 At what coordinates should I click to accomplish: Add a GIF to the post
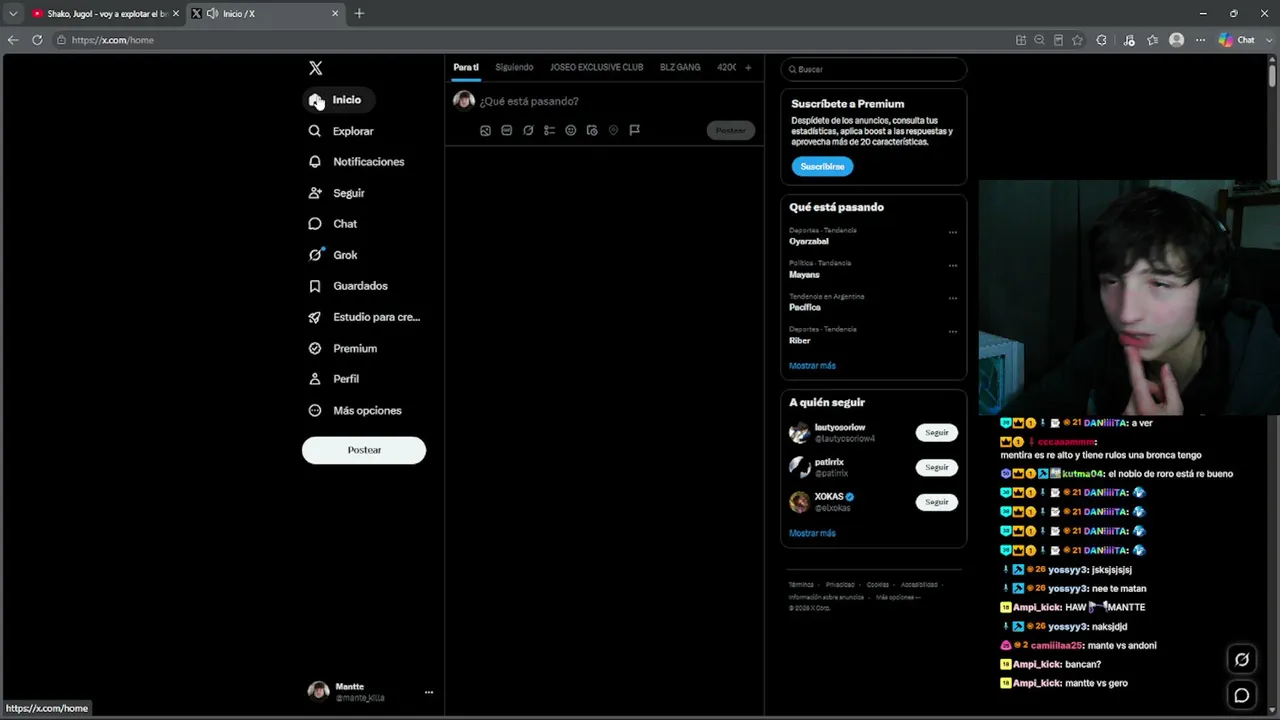click(x=507, y=130)
